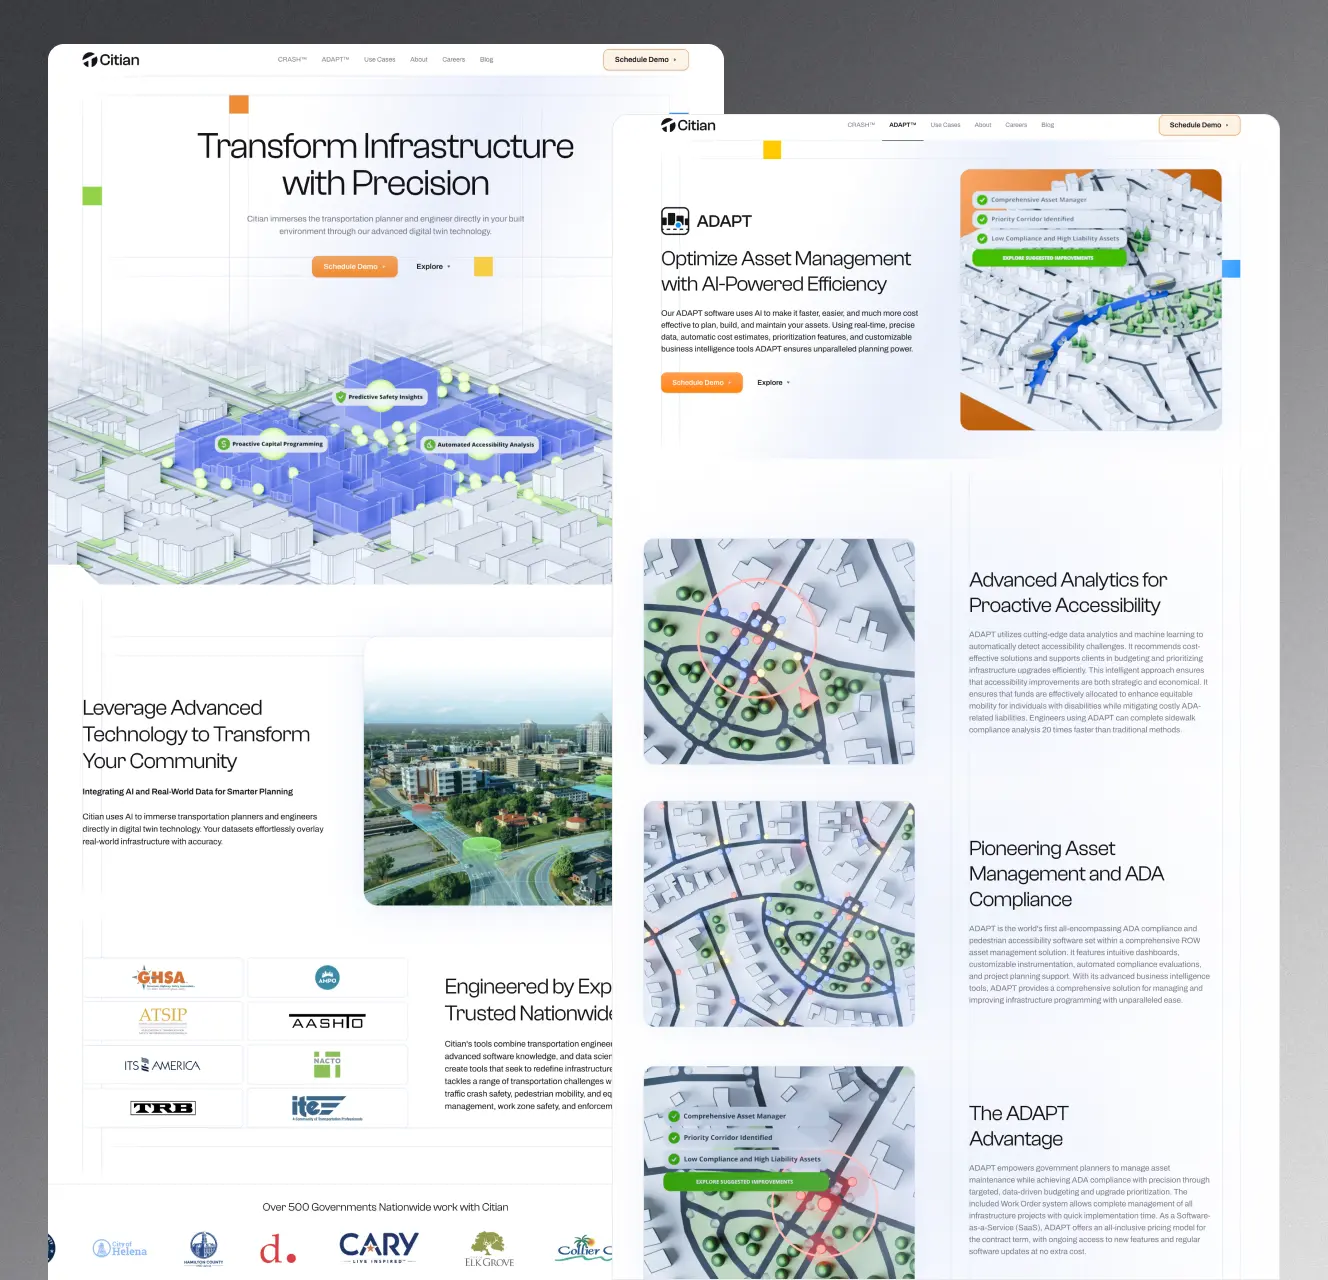Image resolution: width=1328 pixels, height=1280 pixels.
Task: Open CRASH™ in the left page navigation
Action: [292, 60]
